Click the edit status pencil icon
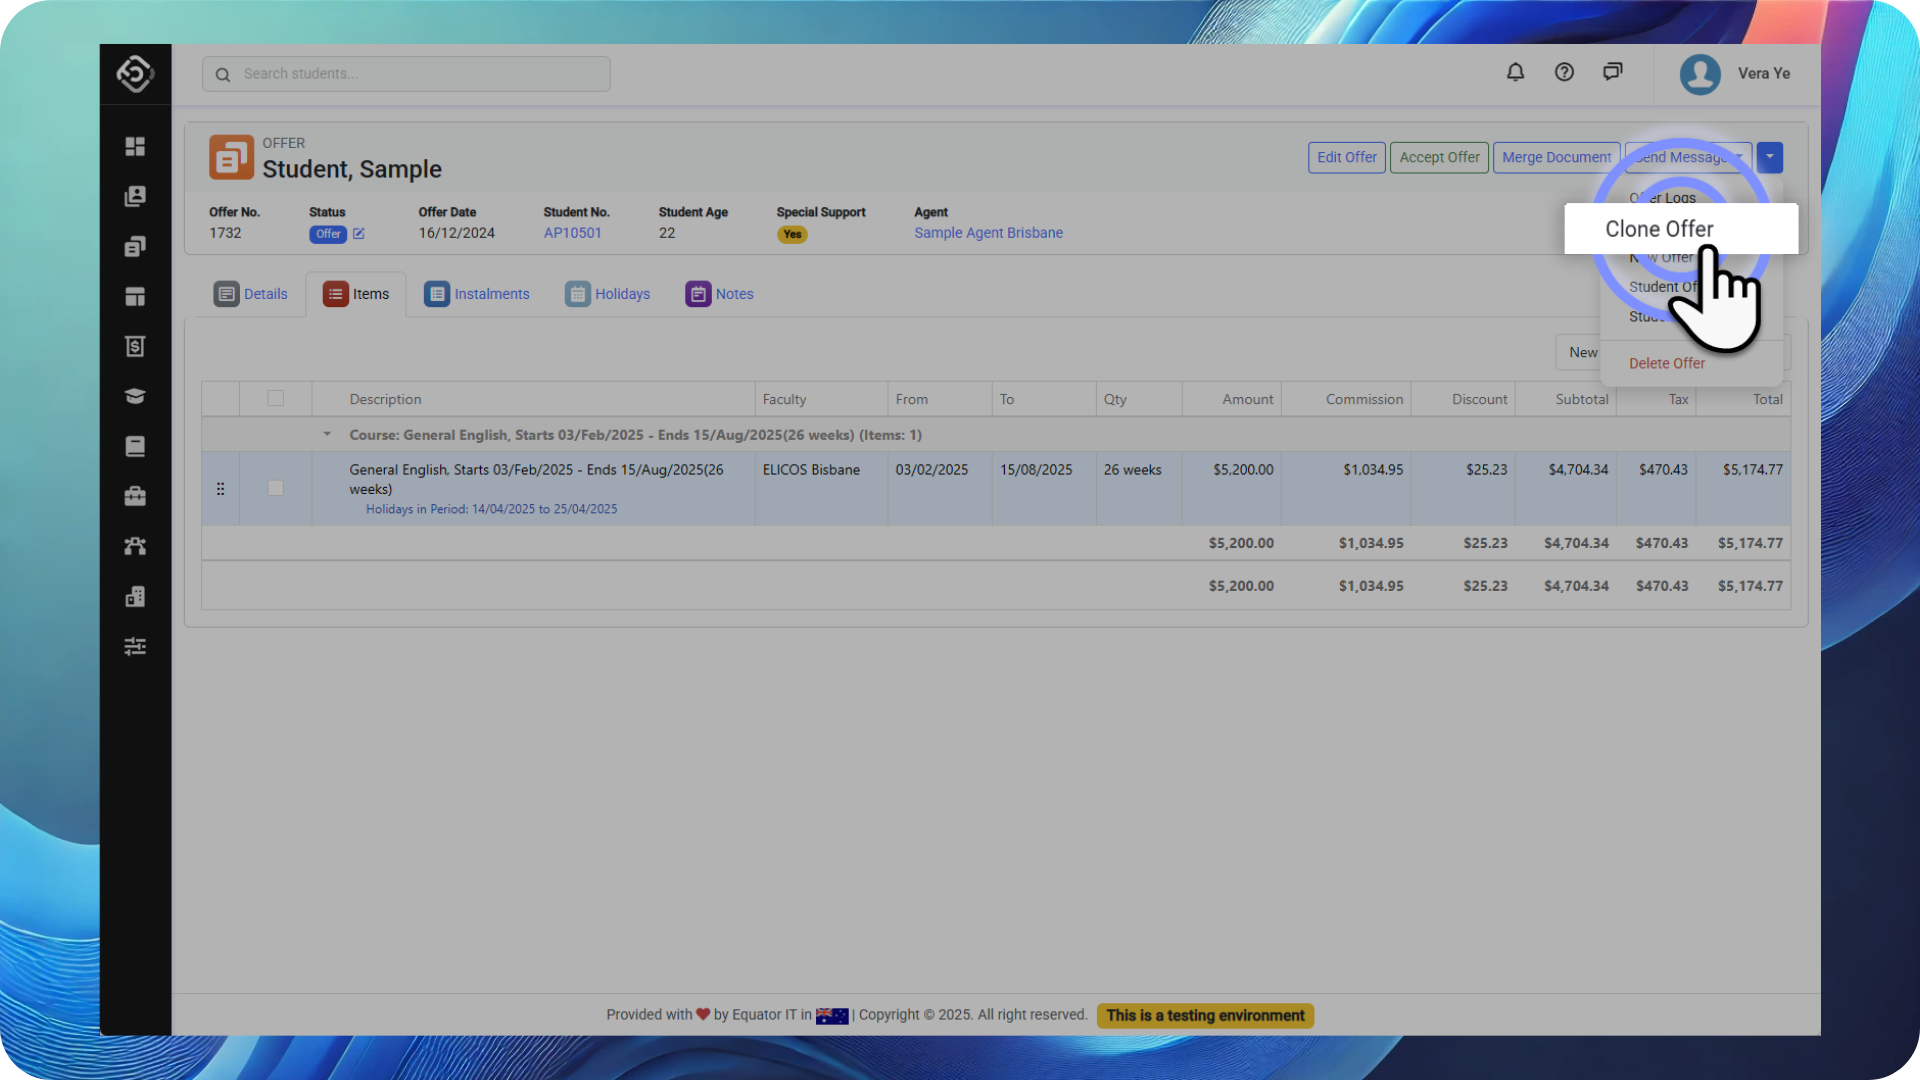 pyautogui.click(x=359, y=234)
